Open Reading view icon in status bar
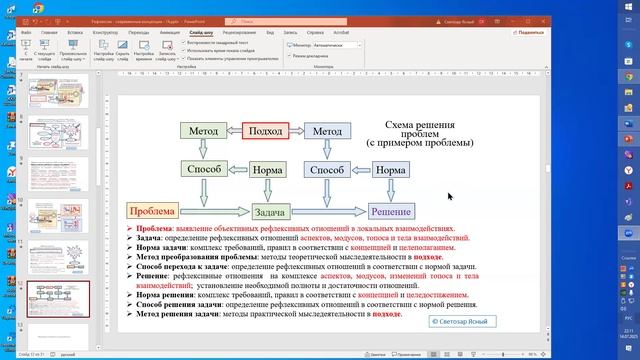This screenshot has width=640, height=360. click(x=460, y=355)
